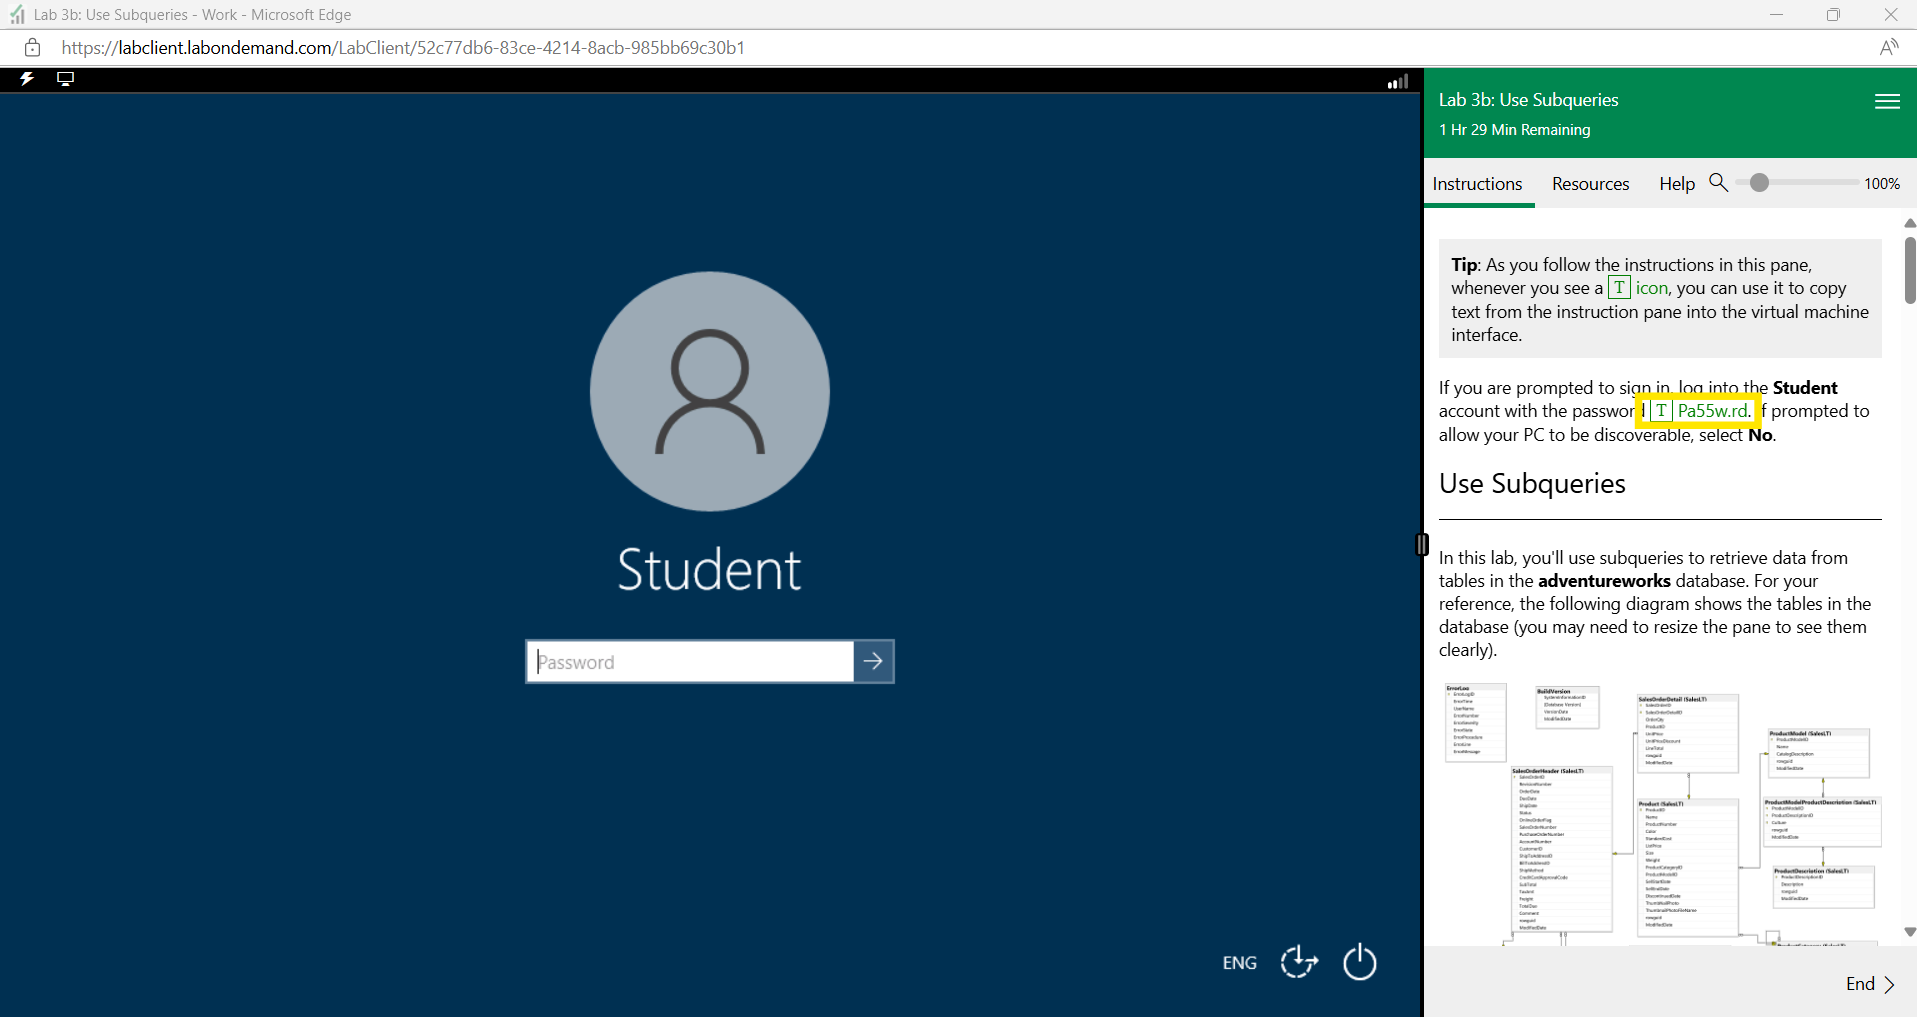Click the green 'icon' link in the tip
1917x1017 pixels.
pos(1652,288)
